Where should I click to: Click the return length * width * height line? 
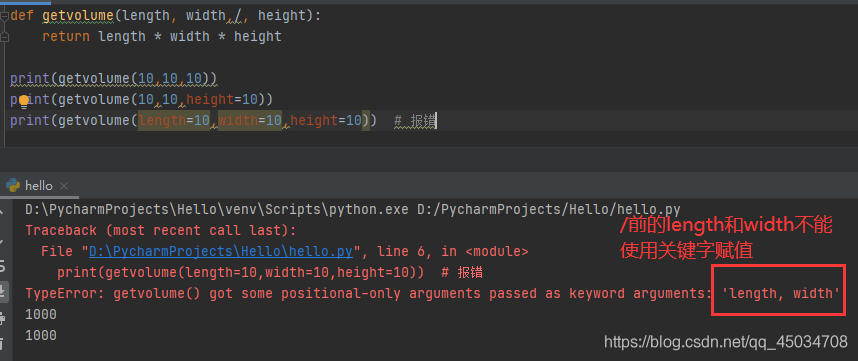162,37
